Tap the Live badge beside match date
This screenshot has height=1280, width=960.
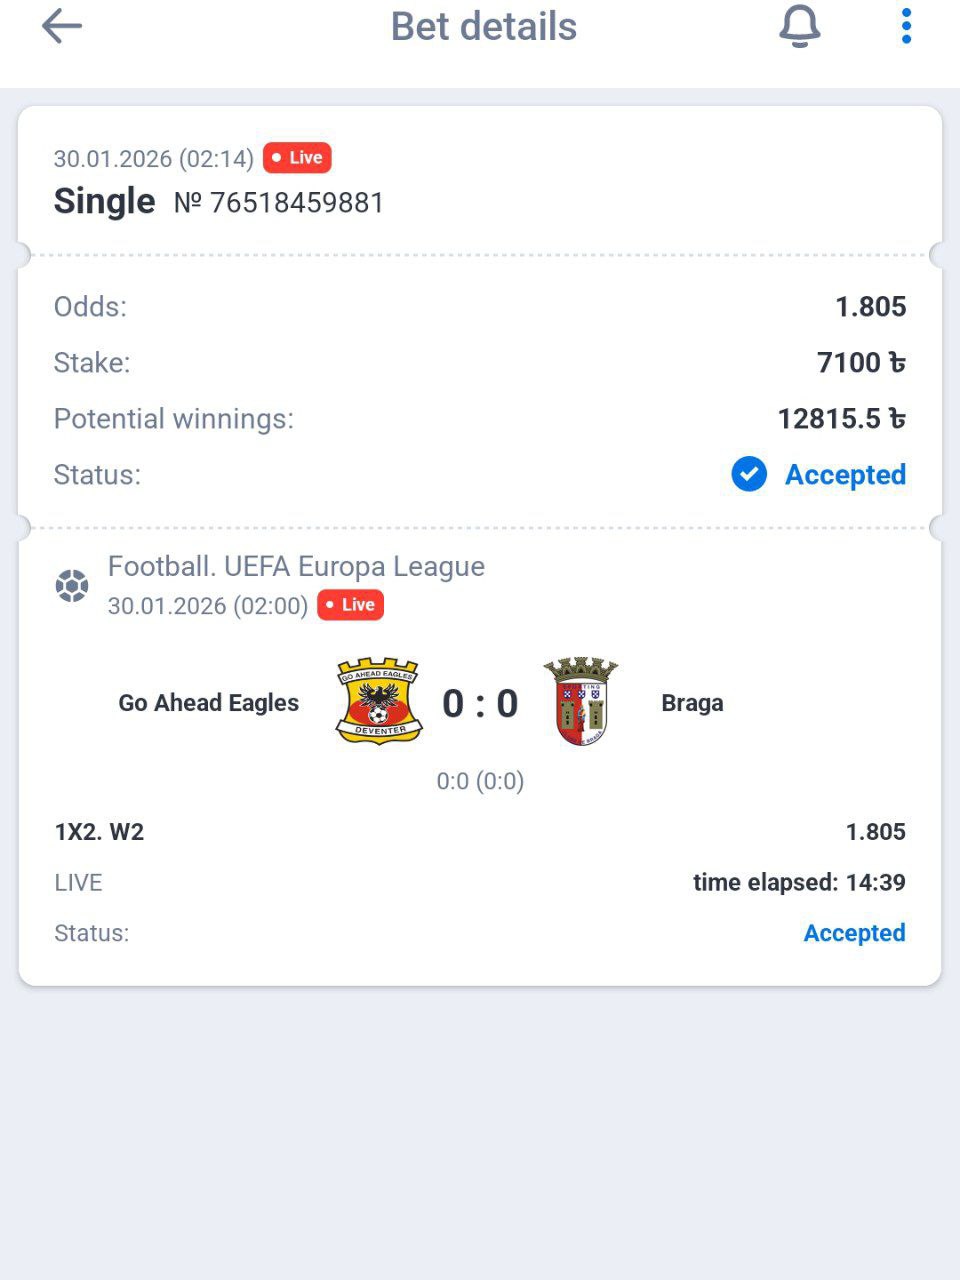click(350, 605)
